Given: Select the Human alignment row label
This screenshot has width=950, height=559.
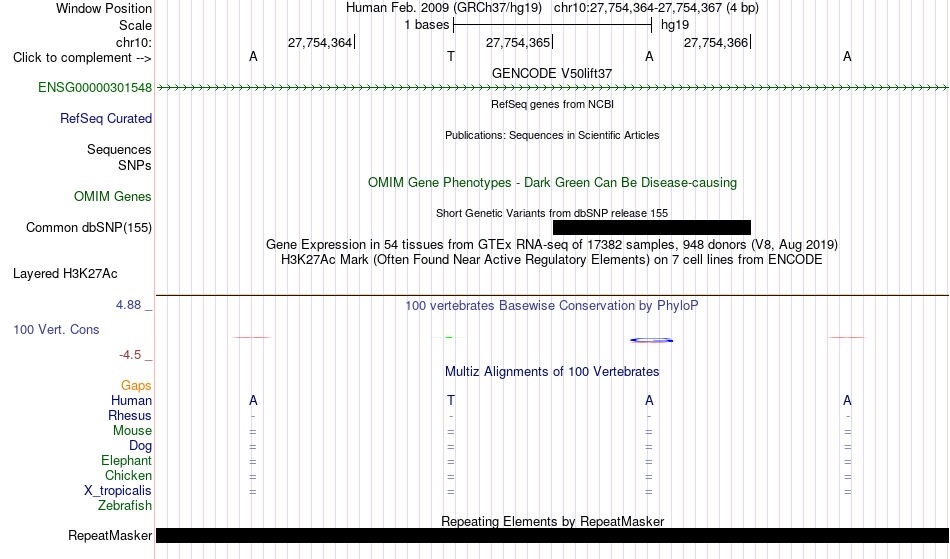Looking at the screenshot, I should click(131, 401).
